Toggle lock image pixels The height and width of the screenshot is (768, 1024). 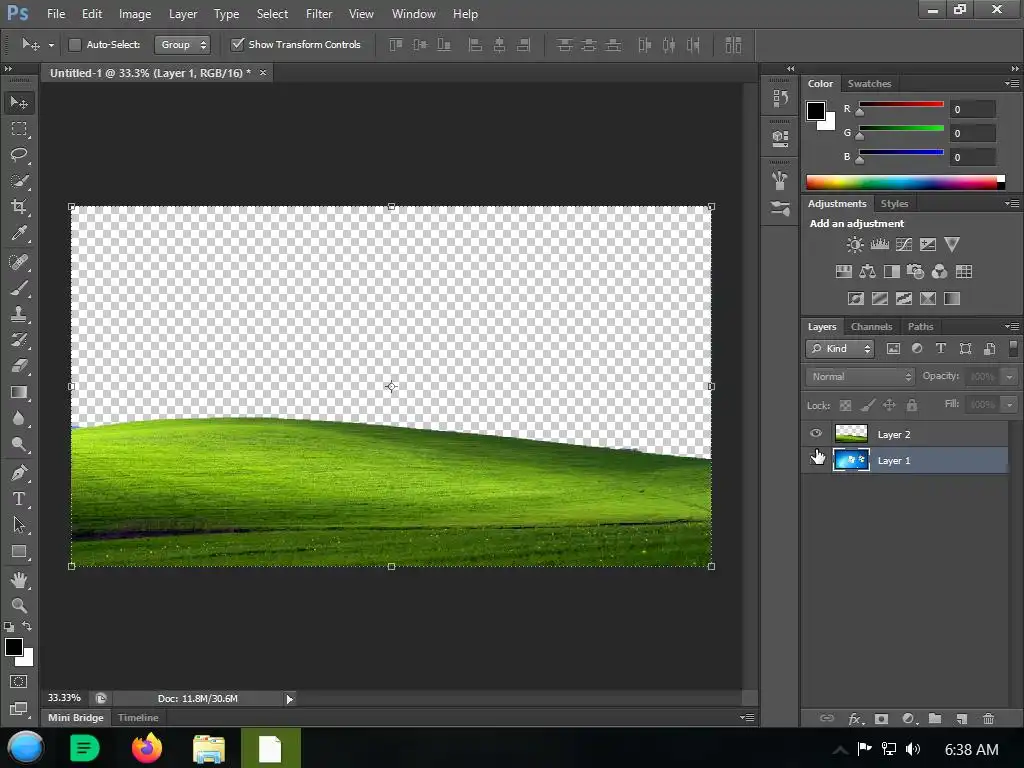click(x=867, y=405)
